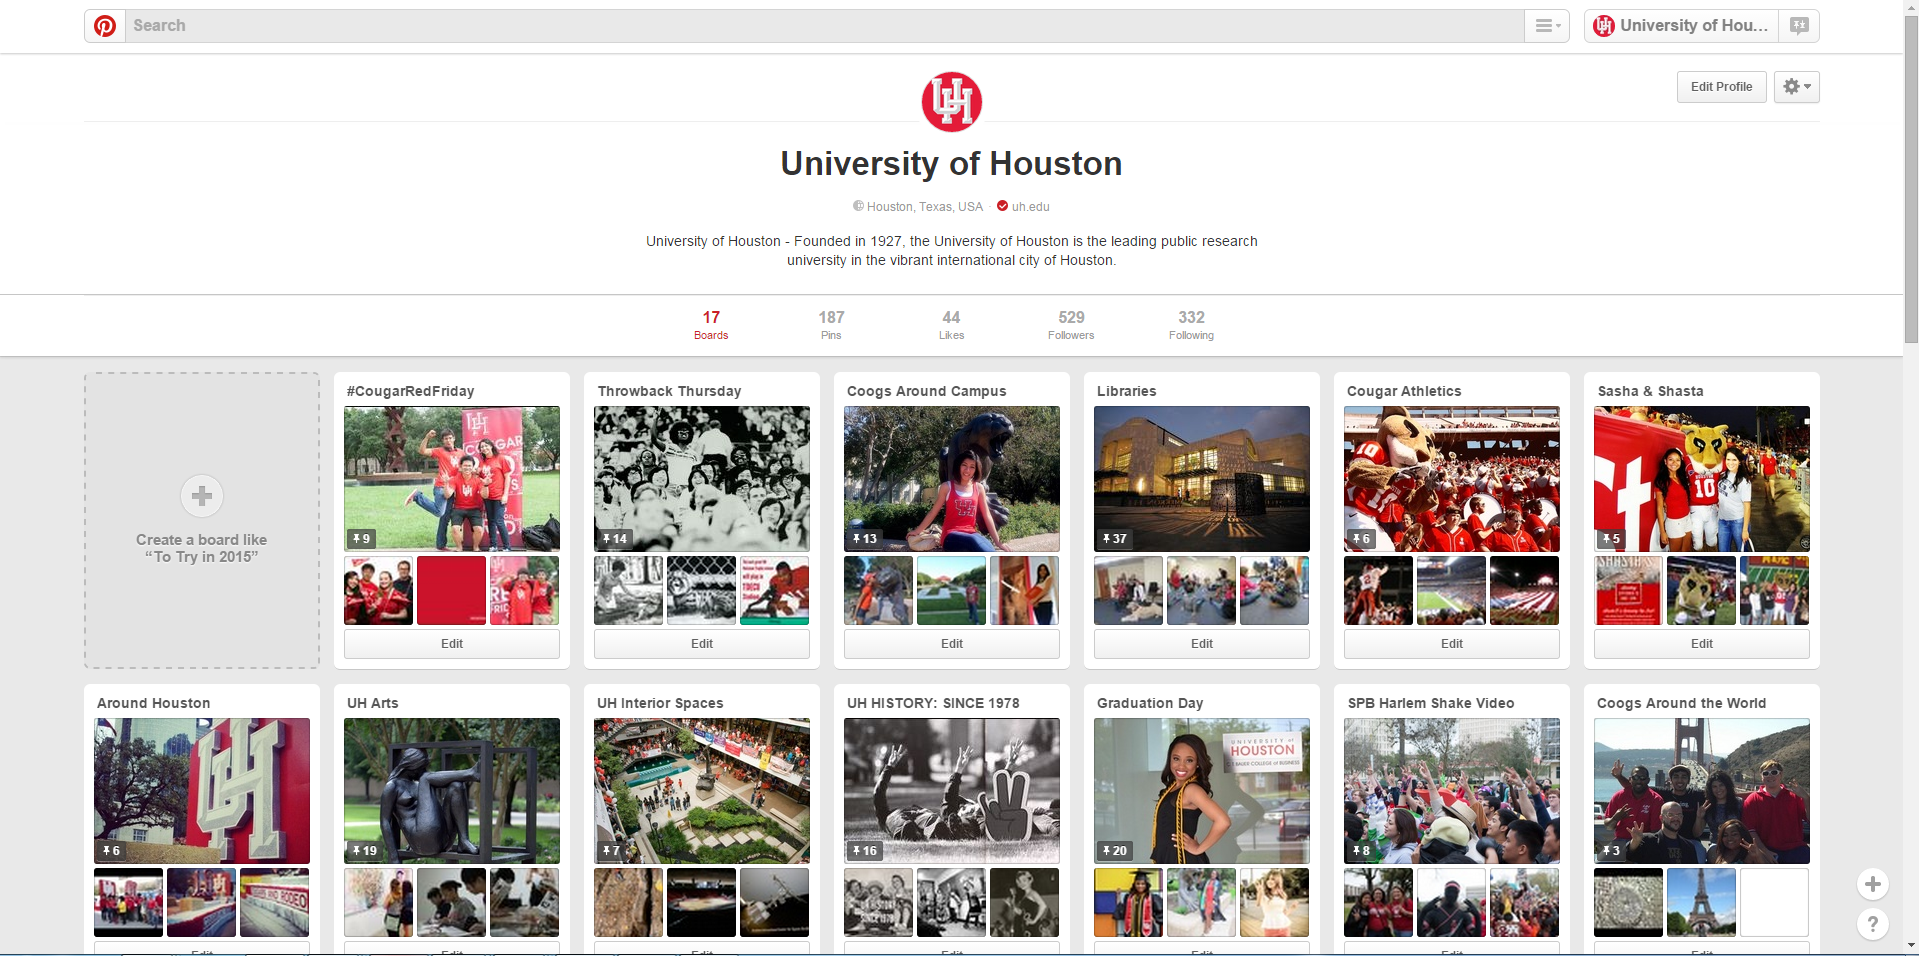Click pin count badge 20 on Graduation Day
The height and width of the screenshot is (956, 1919).
coord(1115,850)
